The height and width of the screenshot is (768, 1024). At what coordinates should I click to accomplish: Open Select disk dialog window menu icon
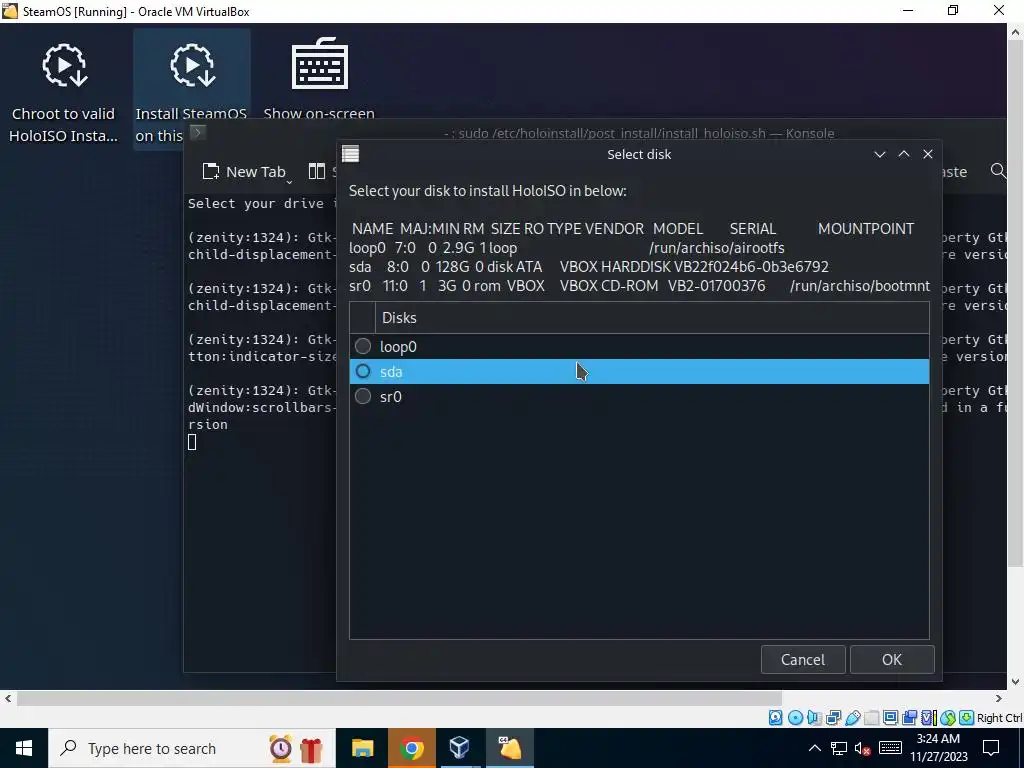click(x=351, y=154)
